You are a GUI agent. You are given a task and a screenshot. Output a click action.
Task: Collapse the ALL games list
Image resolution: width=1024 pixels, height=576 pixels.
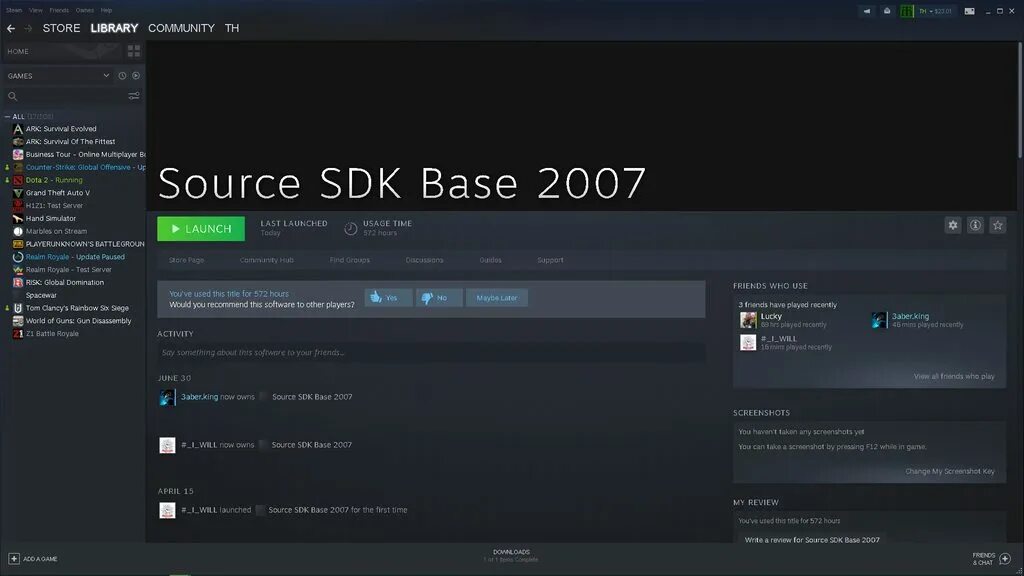pos(7,116)
